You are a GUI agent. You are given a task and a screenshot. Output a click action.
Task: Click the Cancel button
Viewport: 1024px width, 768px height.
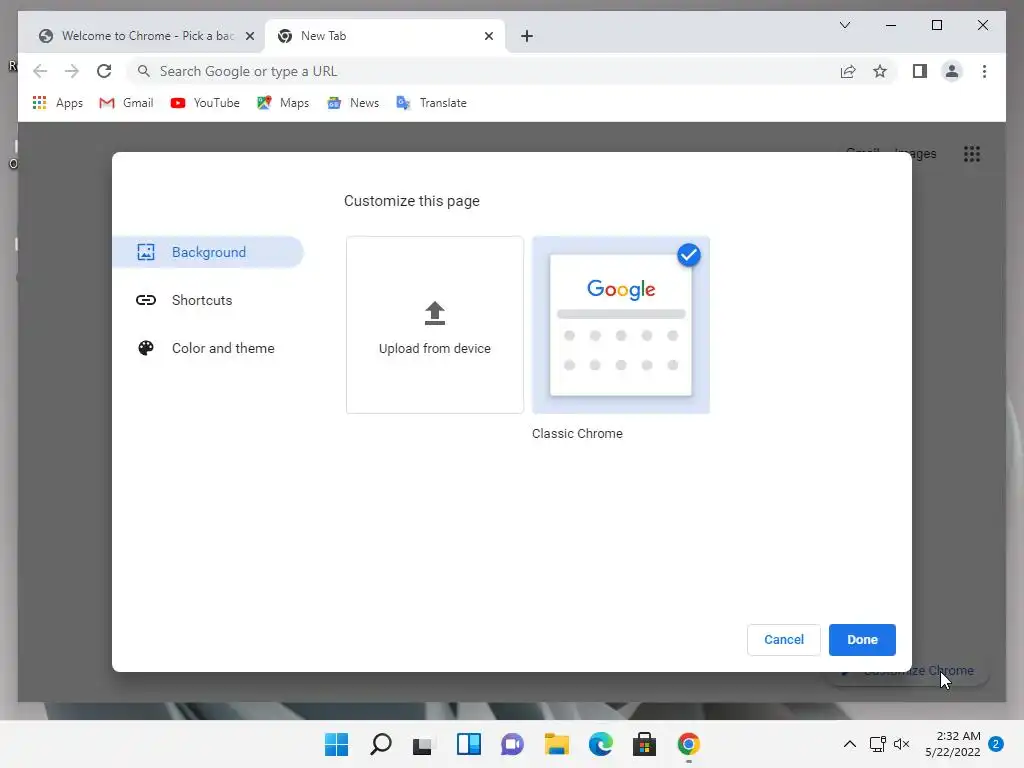tap(784, 640)
